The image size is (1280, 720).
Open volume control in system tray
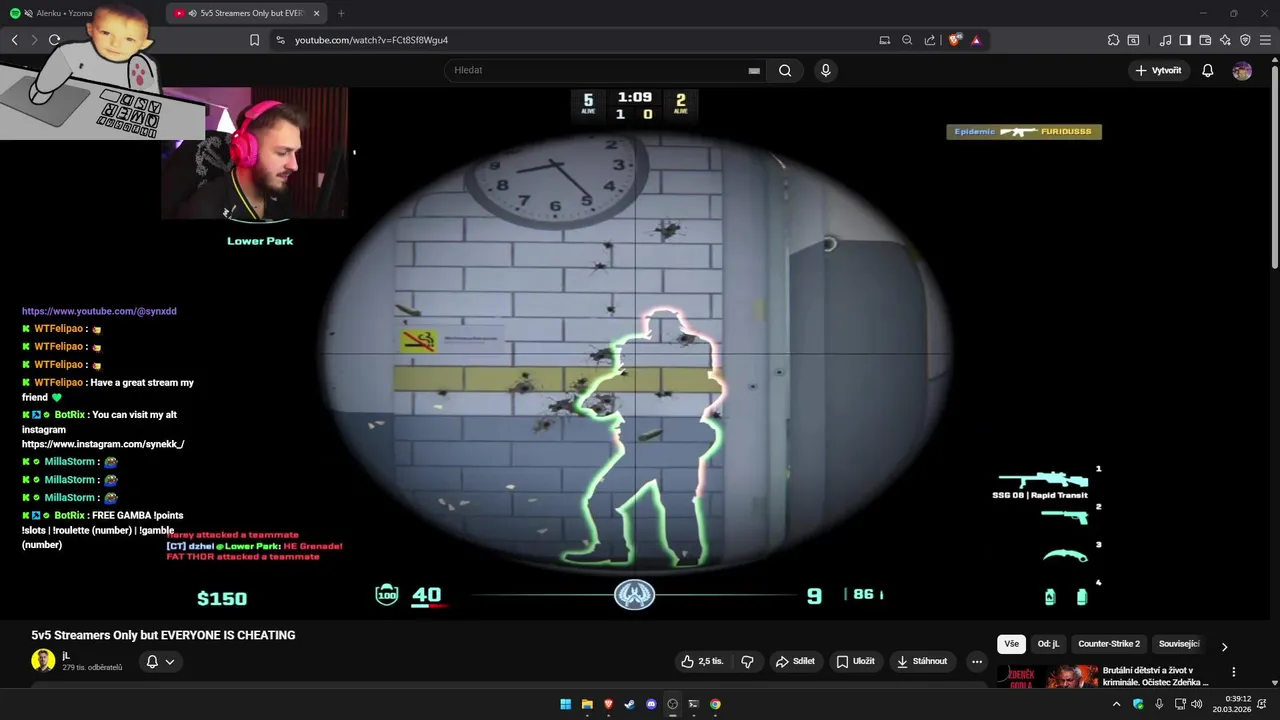1197,704
